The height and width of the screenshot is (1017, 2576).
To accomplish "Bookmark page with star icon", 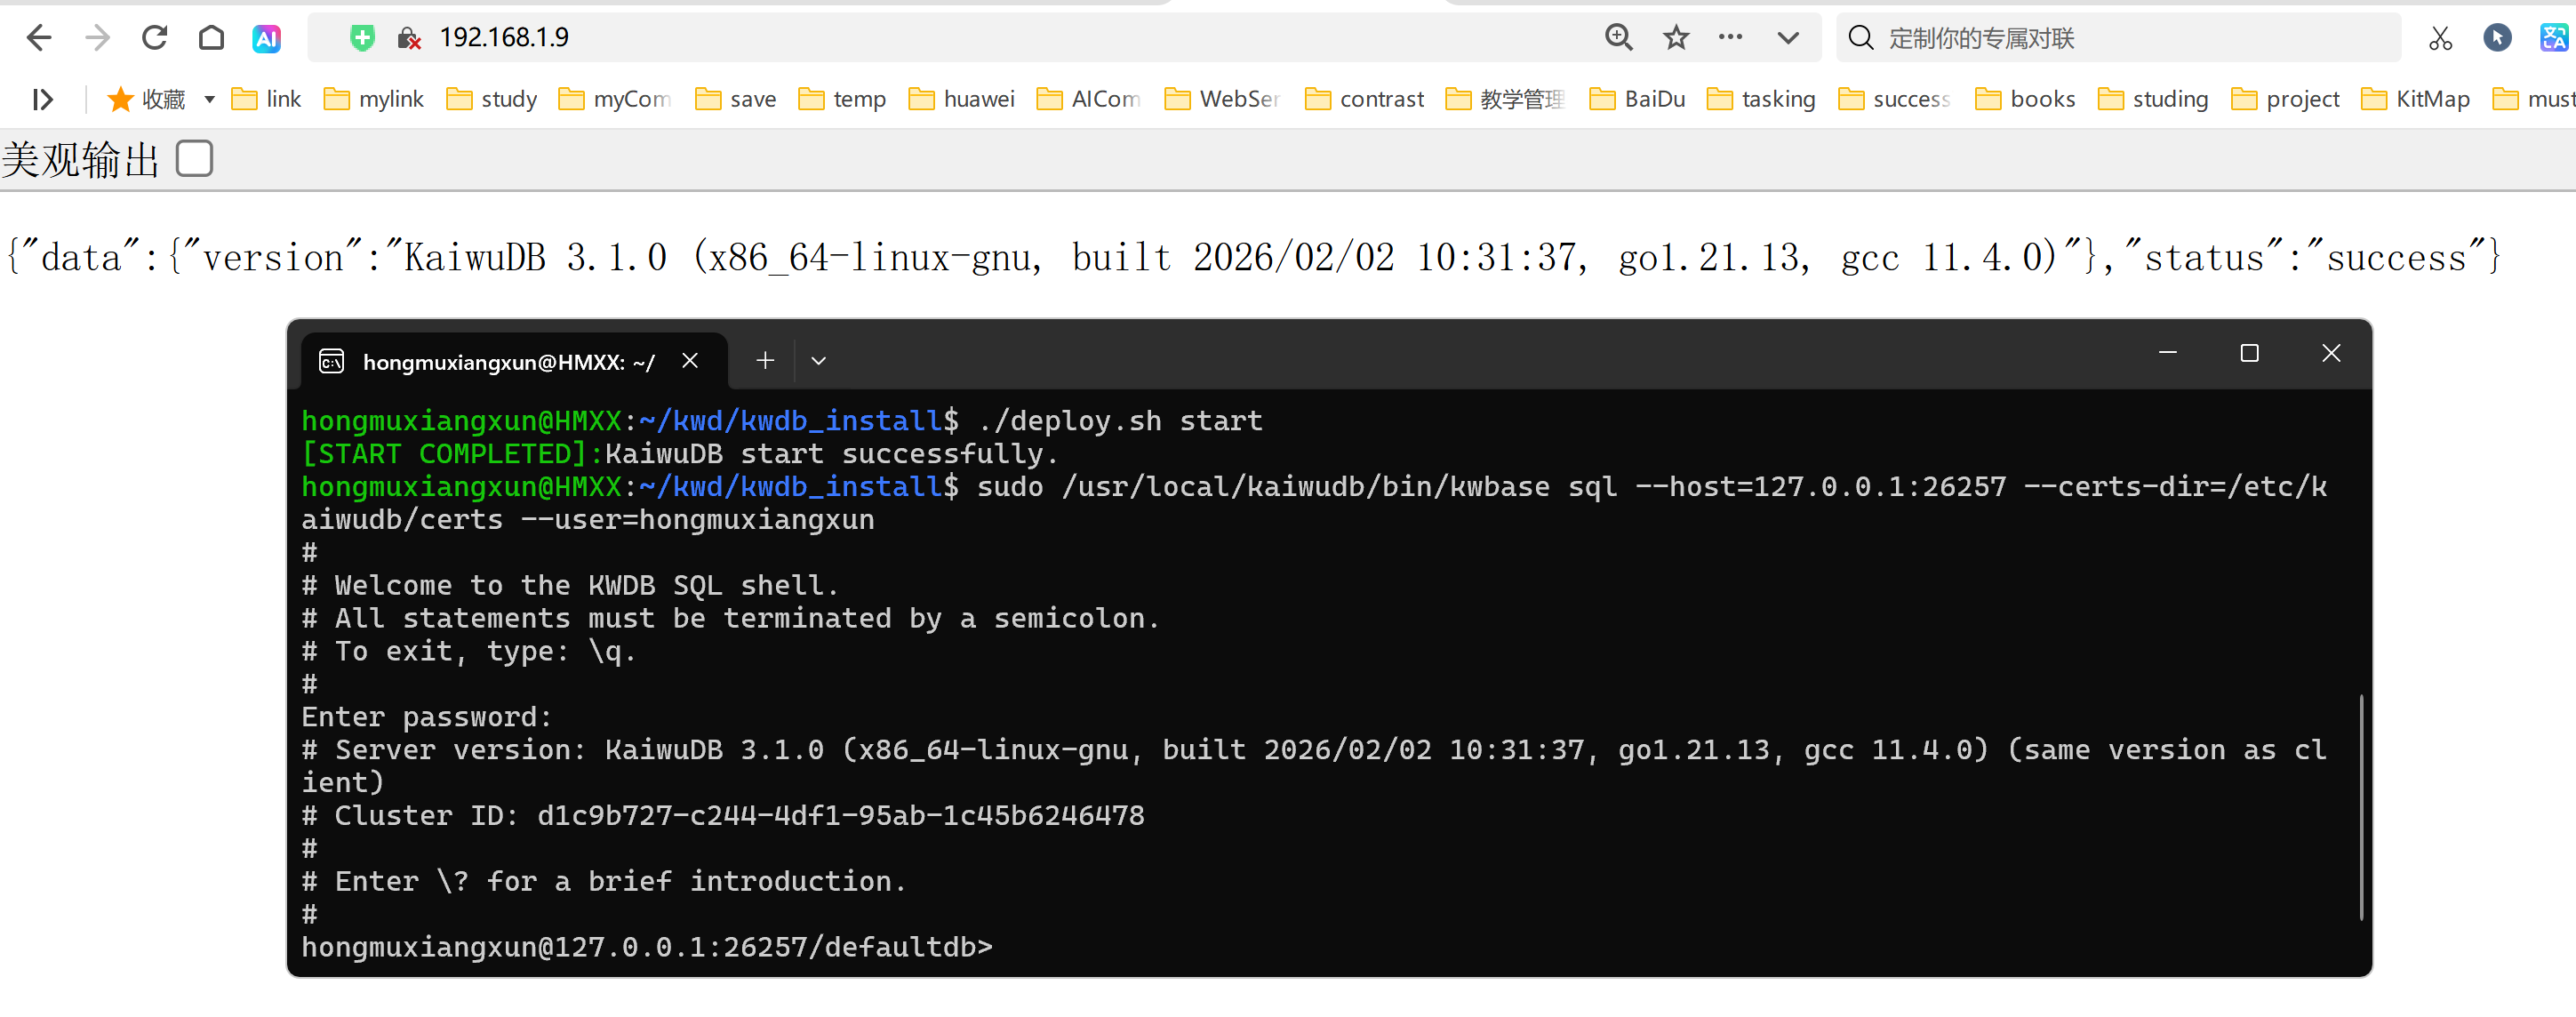I will pos(1676,38).
